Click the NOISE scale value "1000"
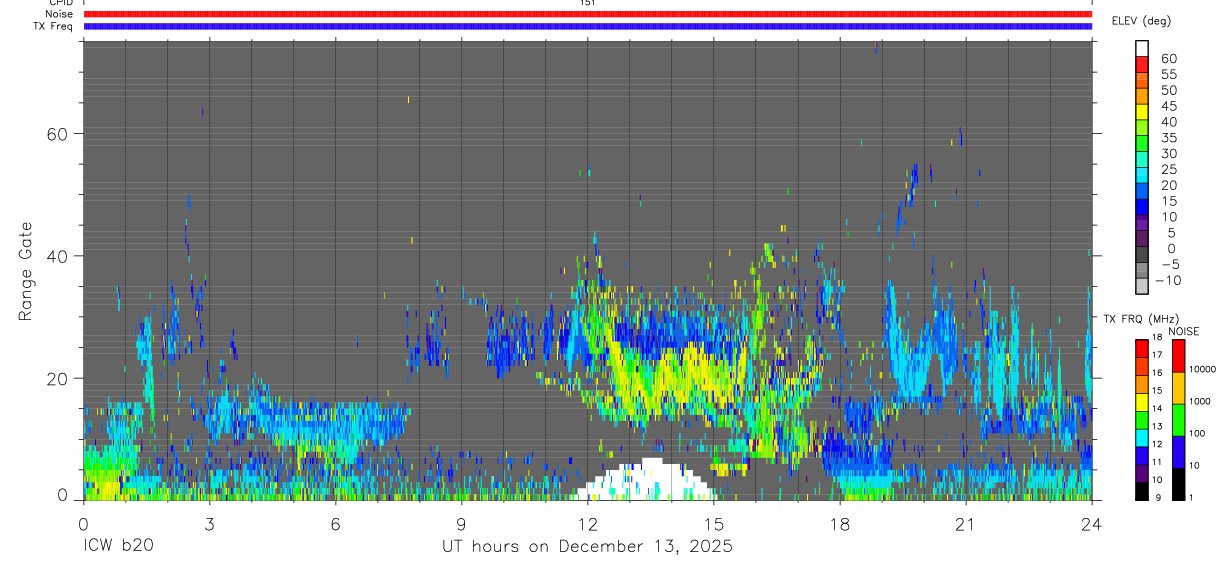The height and width of the screenshot is (567, 1228). click(x=1201, y=401)
